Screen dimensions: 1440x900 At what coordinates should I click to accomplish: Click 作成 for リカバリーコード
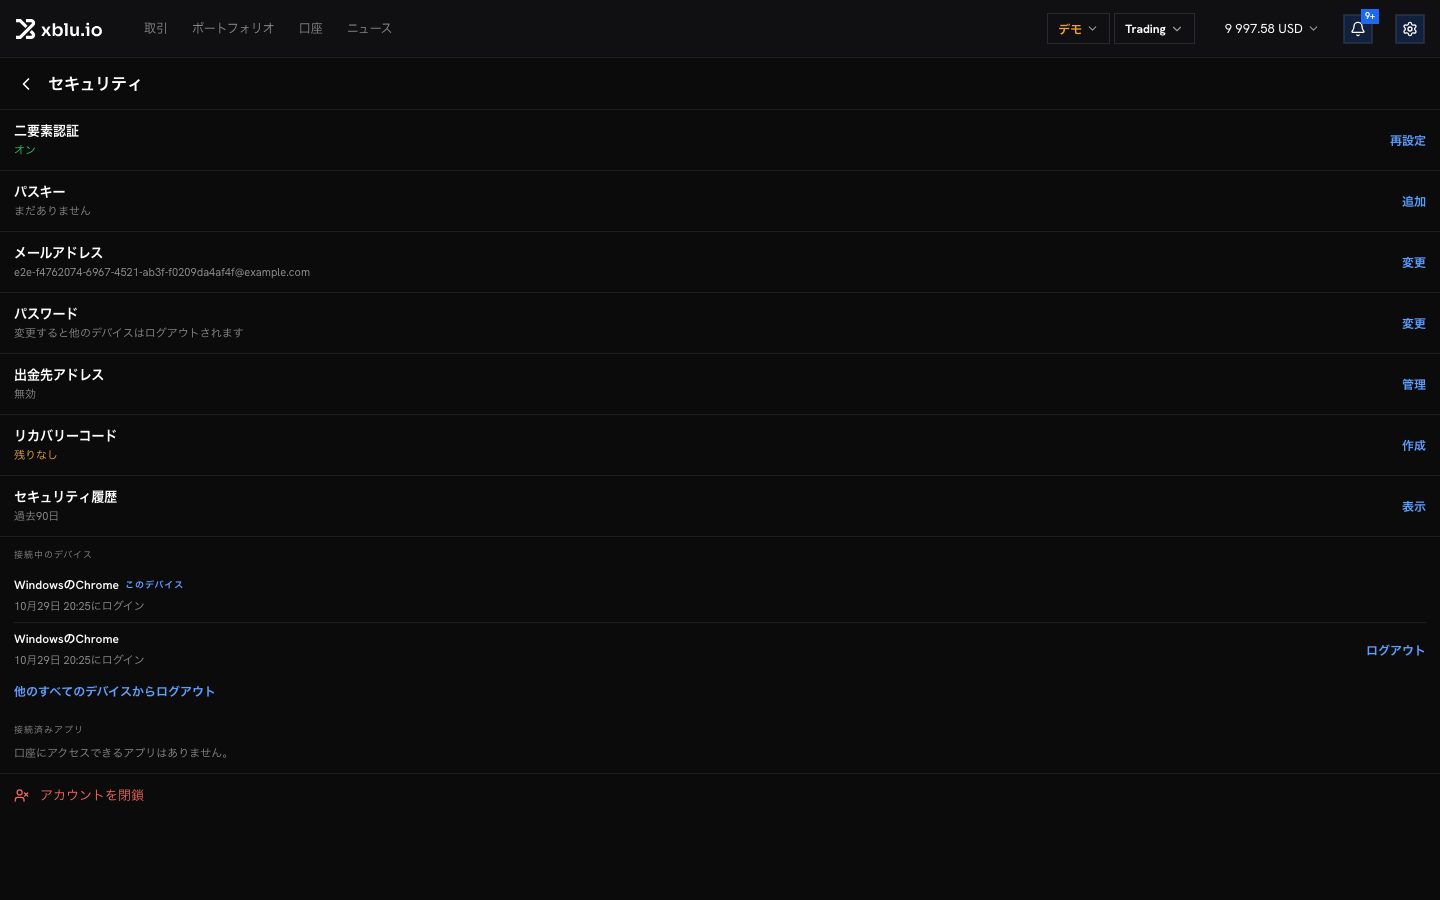1413,446
